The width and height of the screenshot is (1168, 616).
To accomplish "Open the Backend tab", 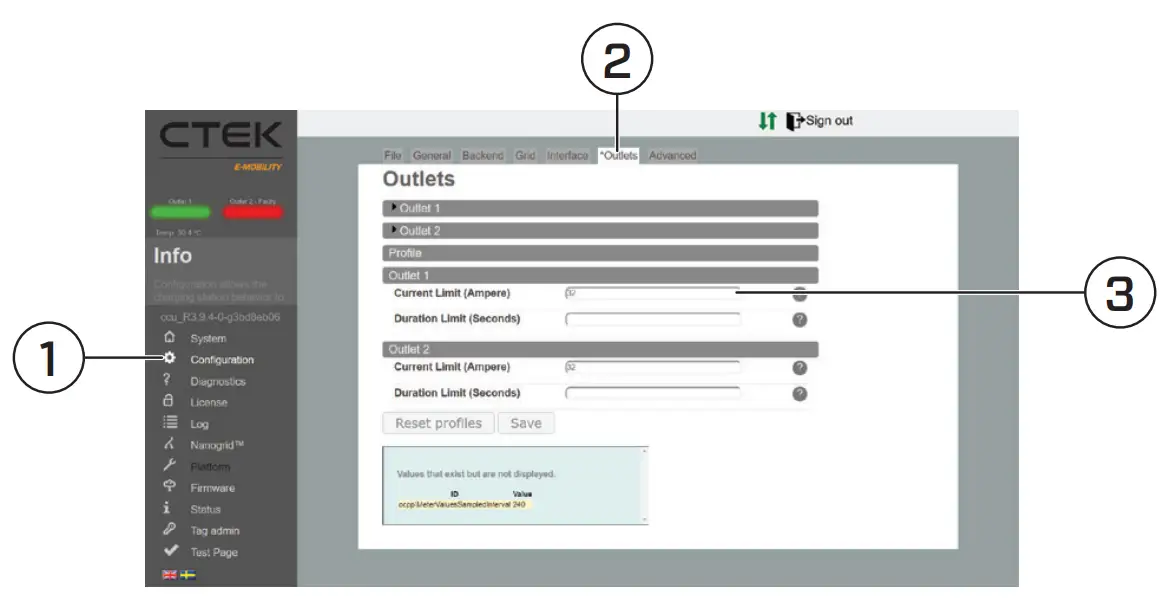I will (482, 156).
